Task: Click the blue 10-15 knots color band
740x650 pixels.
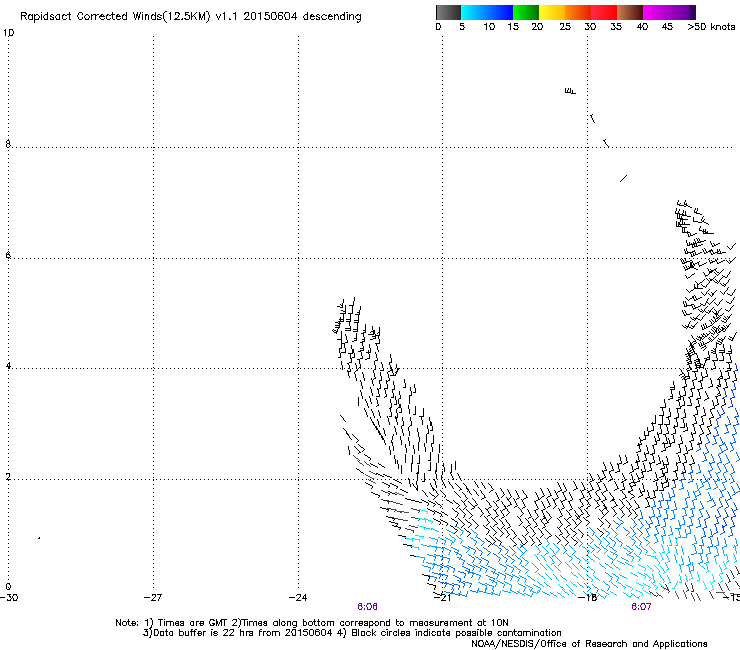Action: 500,12
